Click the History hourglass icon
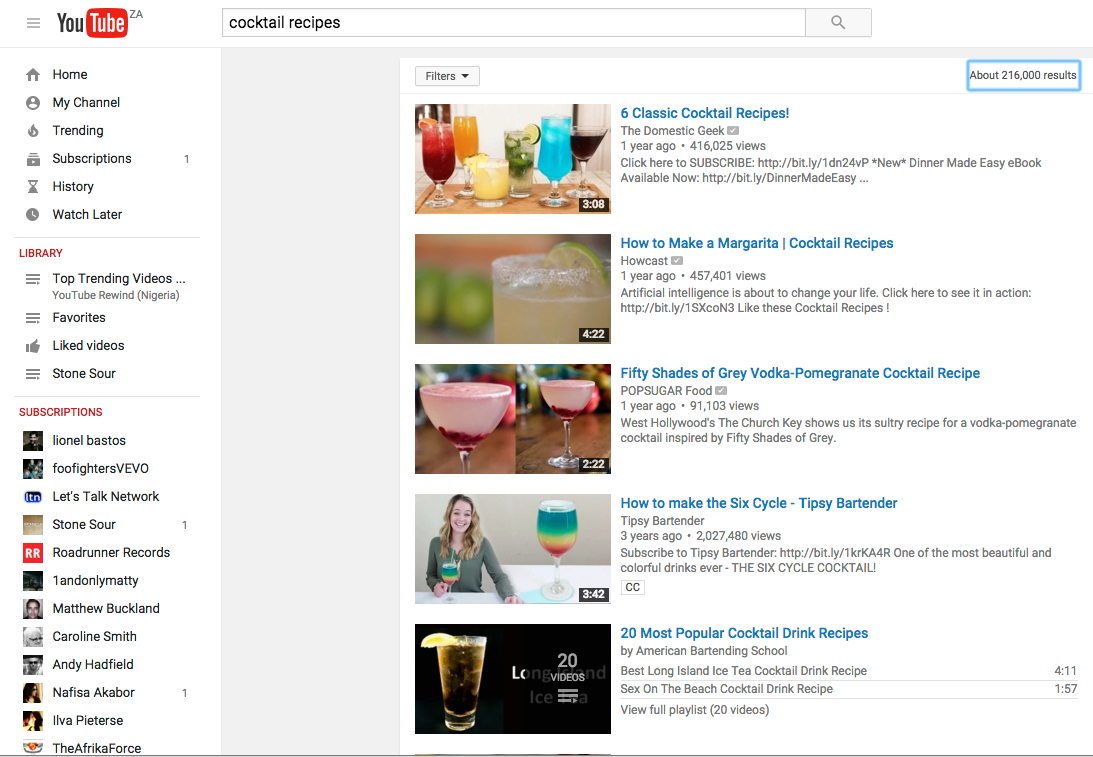 33,187
